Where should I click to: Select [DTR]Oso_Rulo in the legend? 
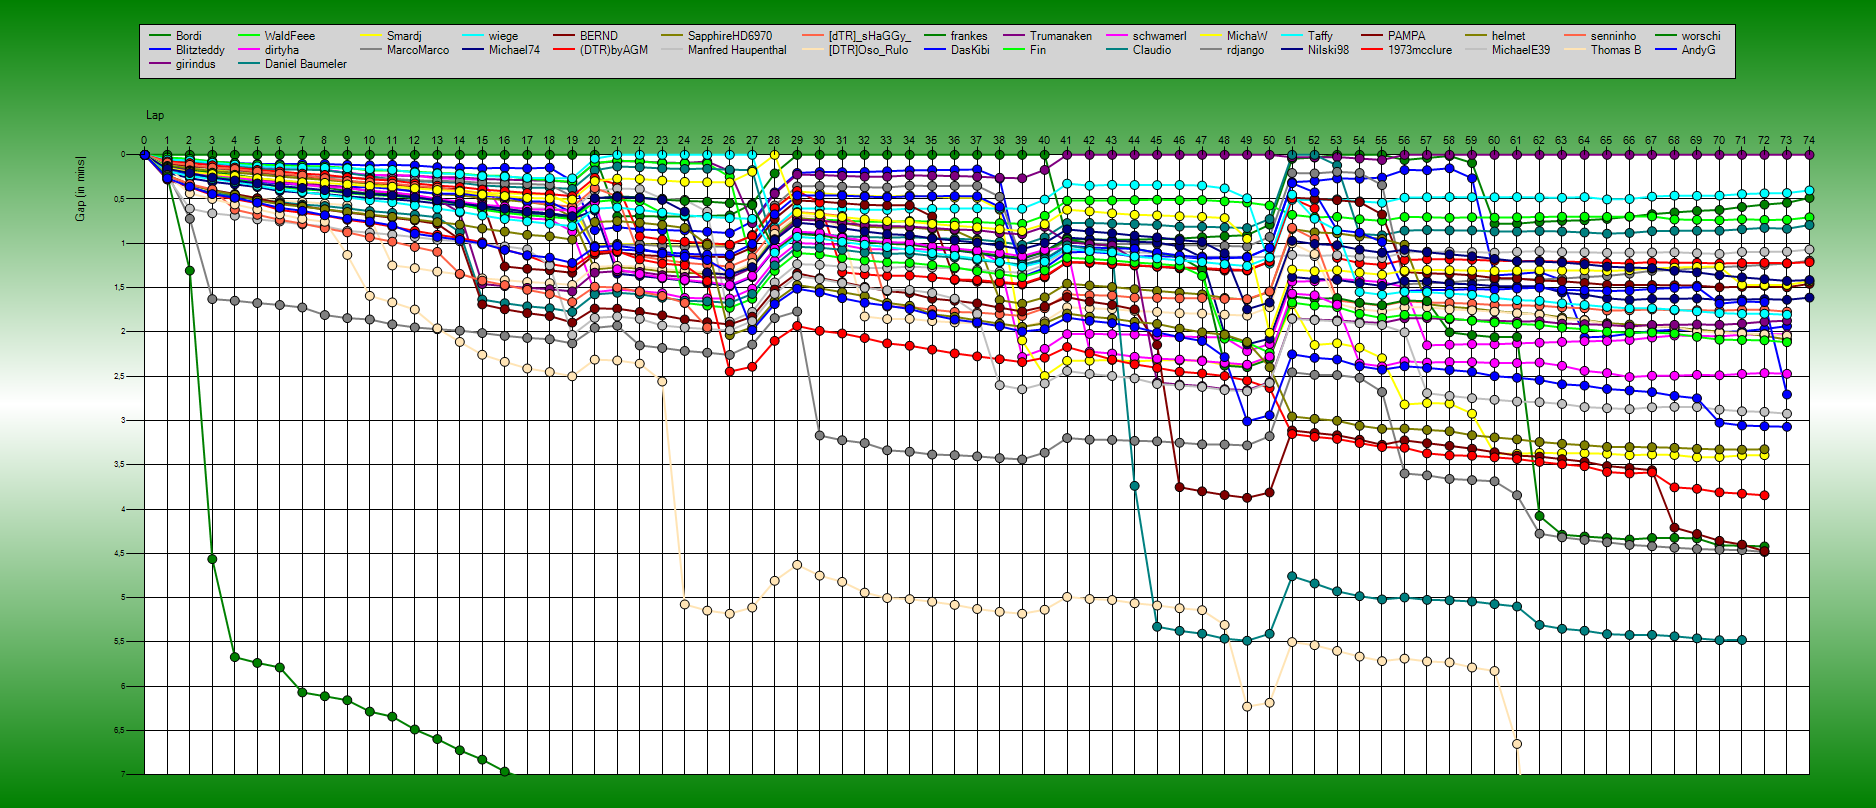(x=868, y=50)
